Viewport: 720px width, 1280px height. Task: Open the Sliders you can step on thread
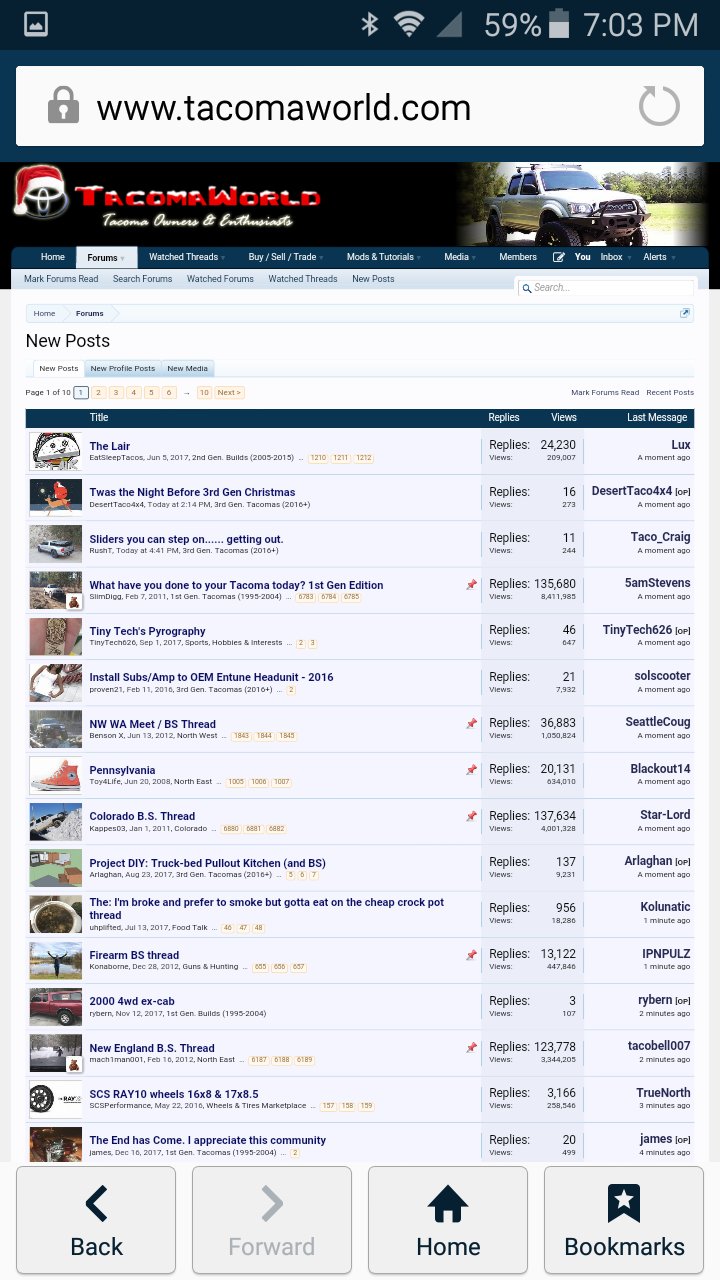[186, 539]
